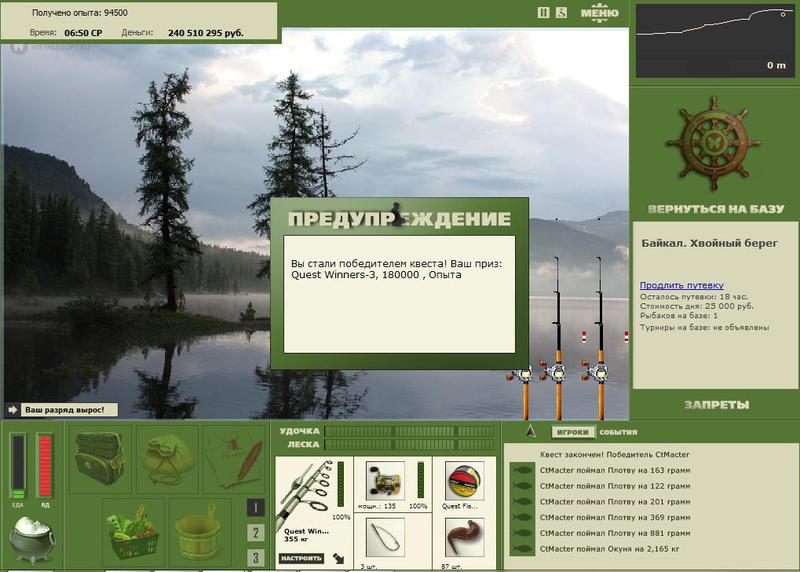Click the depth profile map
The height and width of the screenshot is (572, 800).
click(714, 41)
